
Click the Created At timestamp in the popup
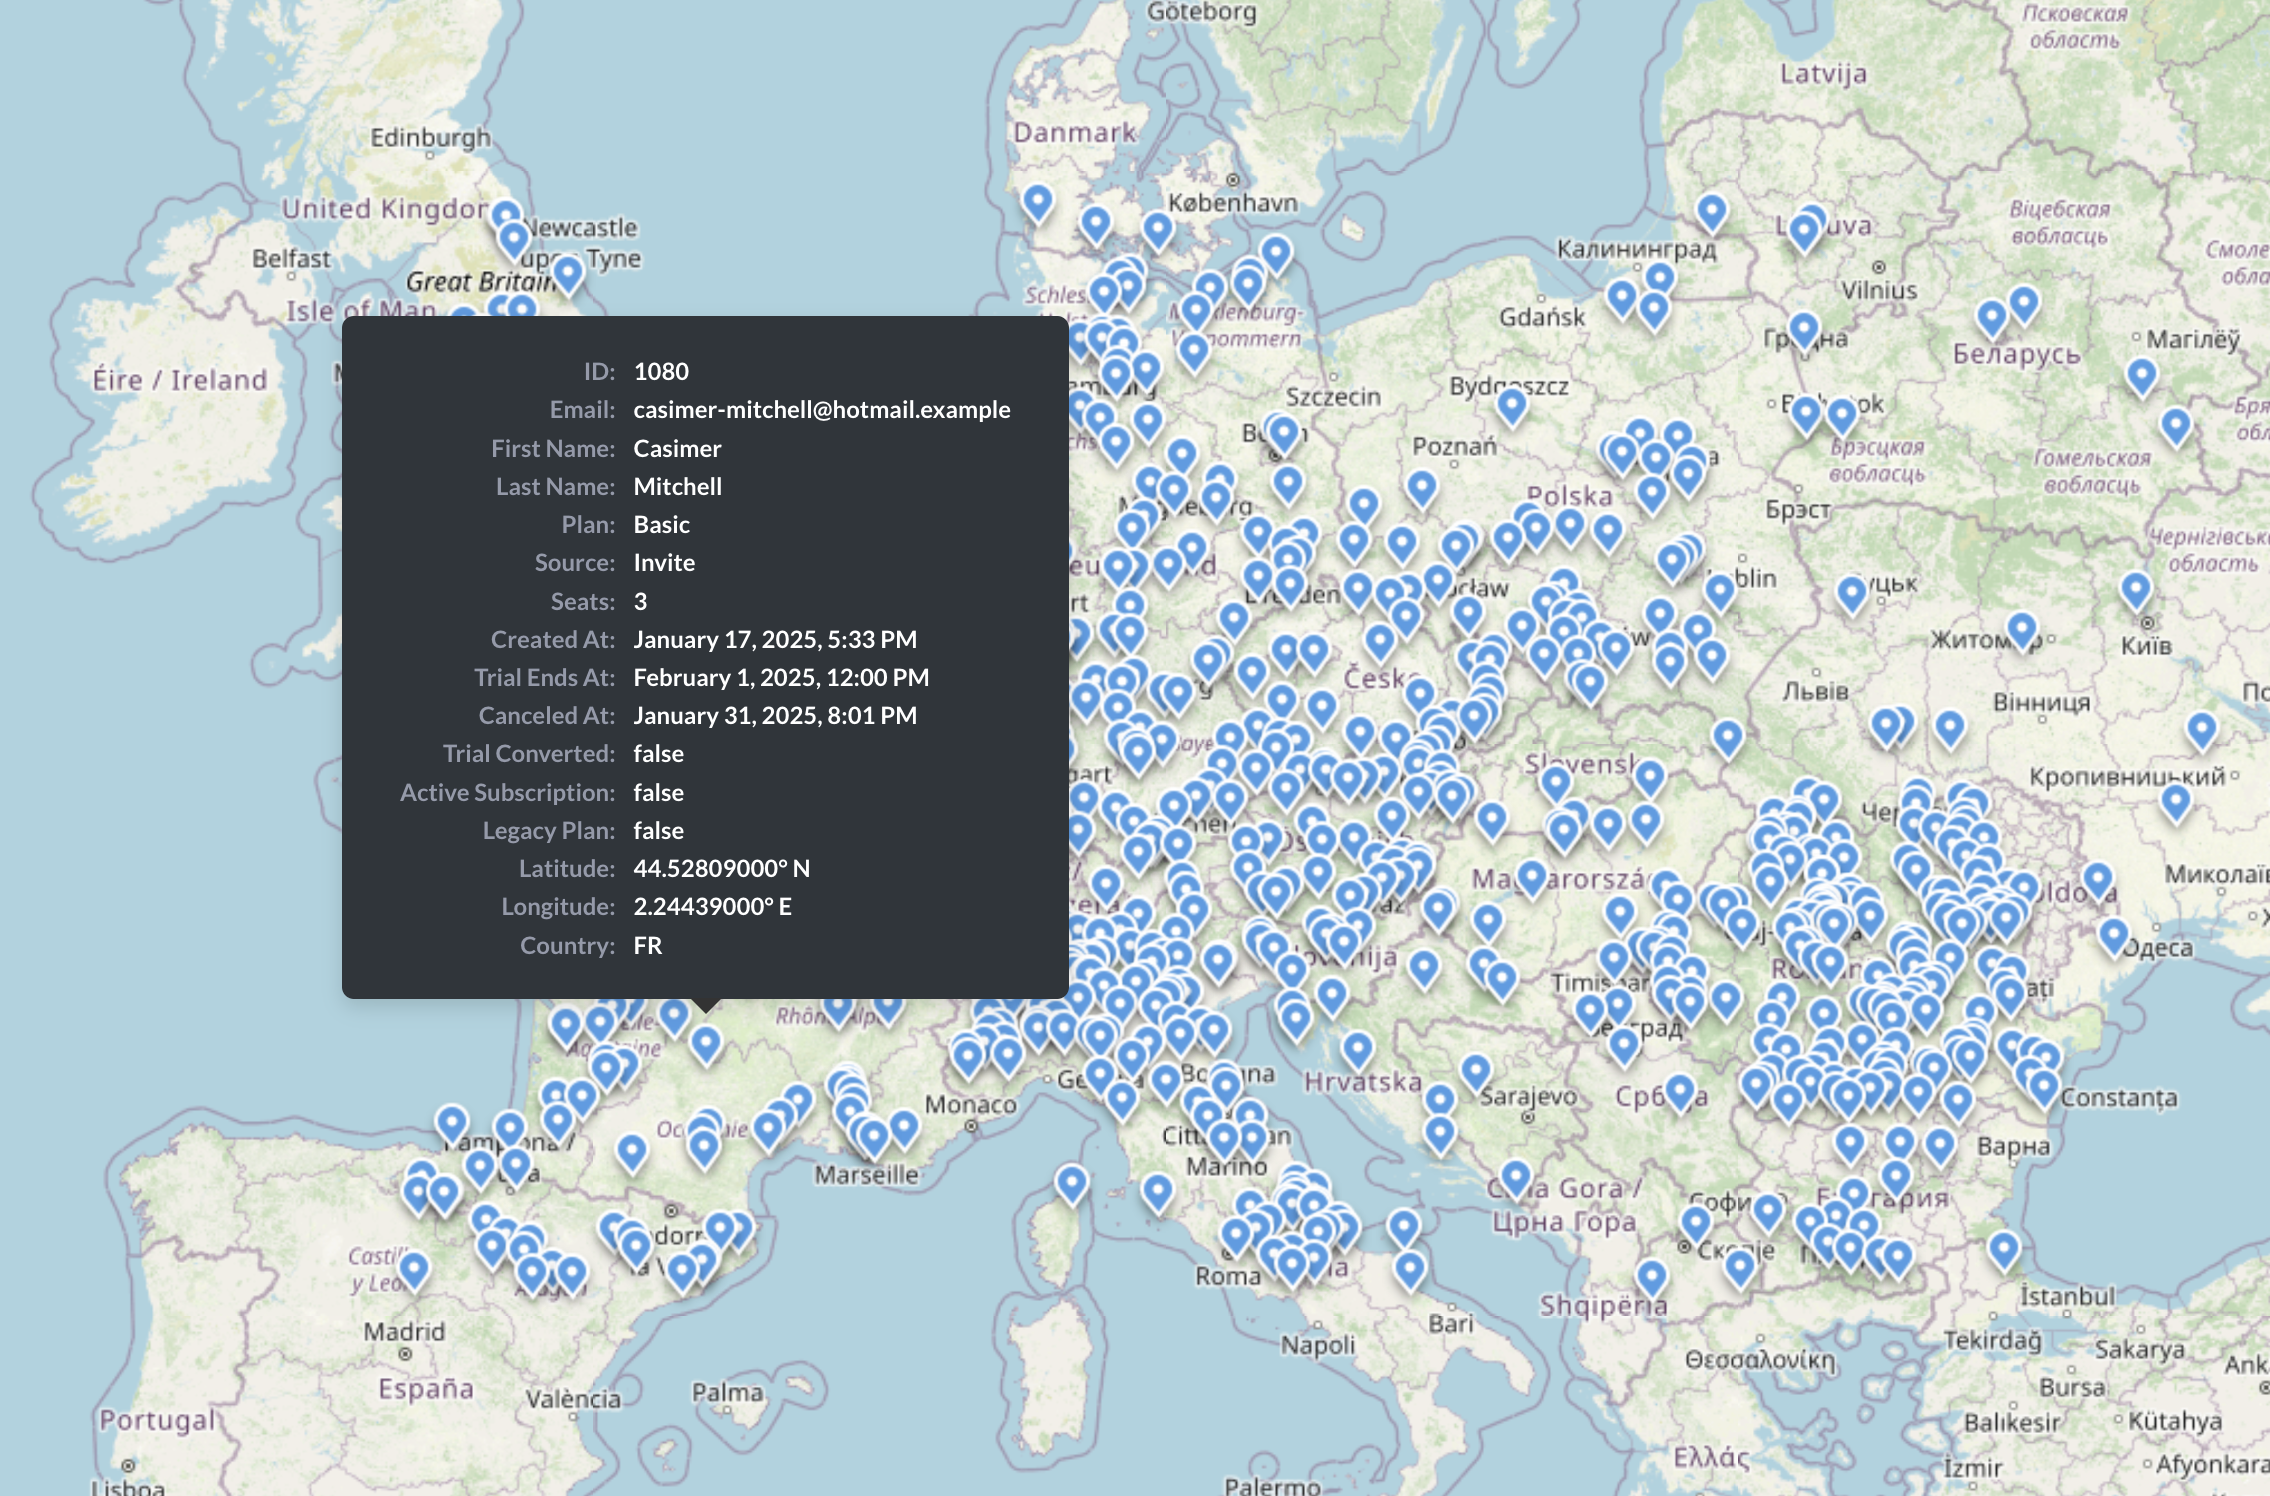(x=775, y=639)
